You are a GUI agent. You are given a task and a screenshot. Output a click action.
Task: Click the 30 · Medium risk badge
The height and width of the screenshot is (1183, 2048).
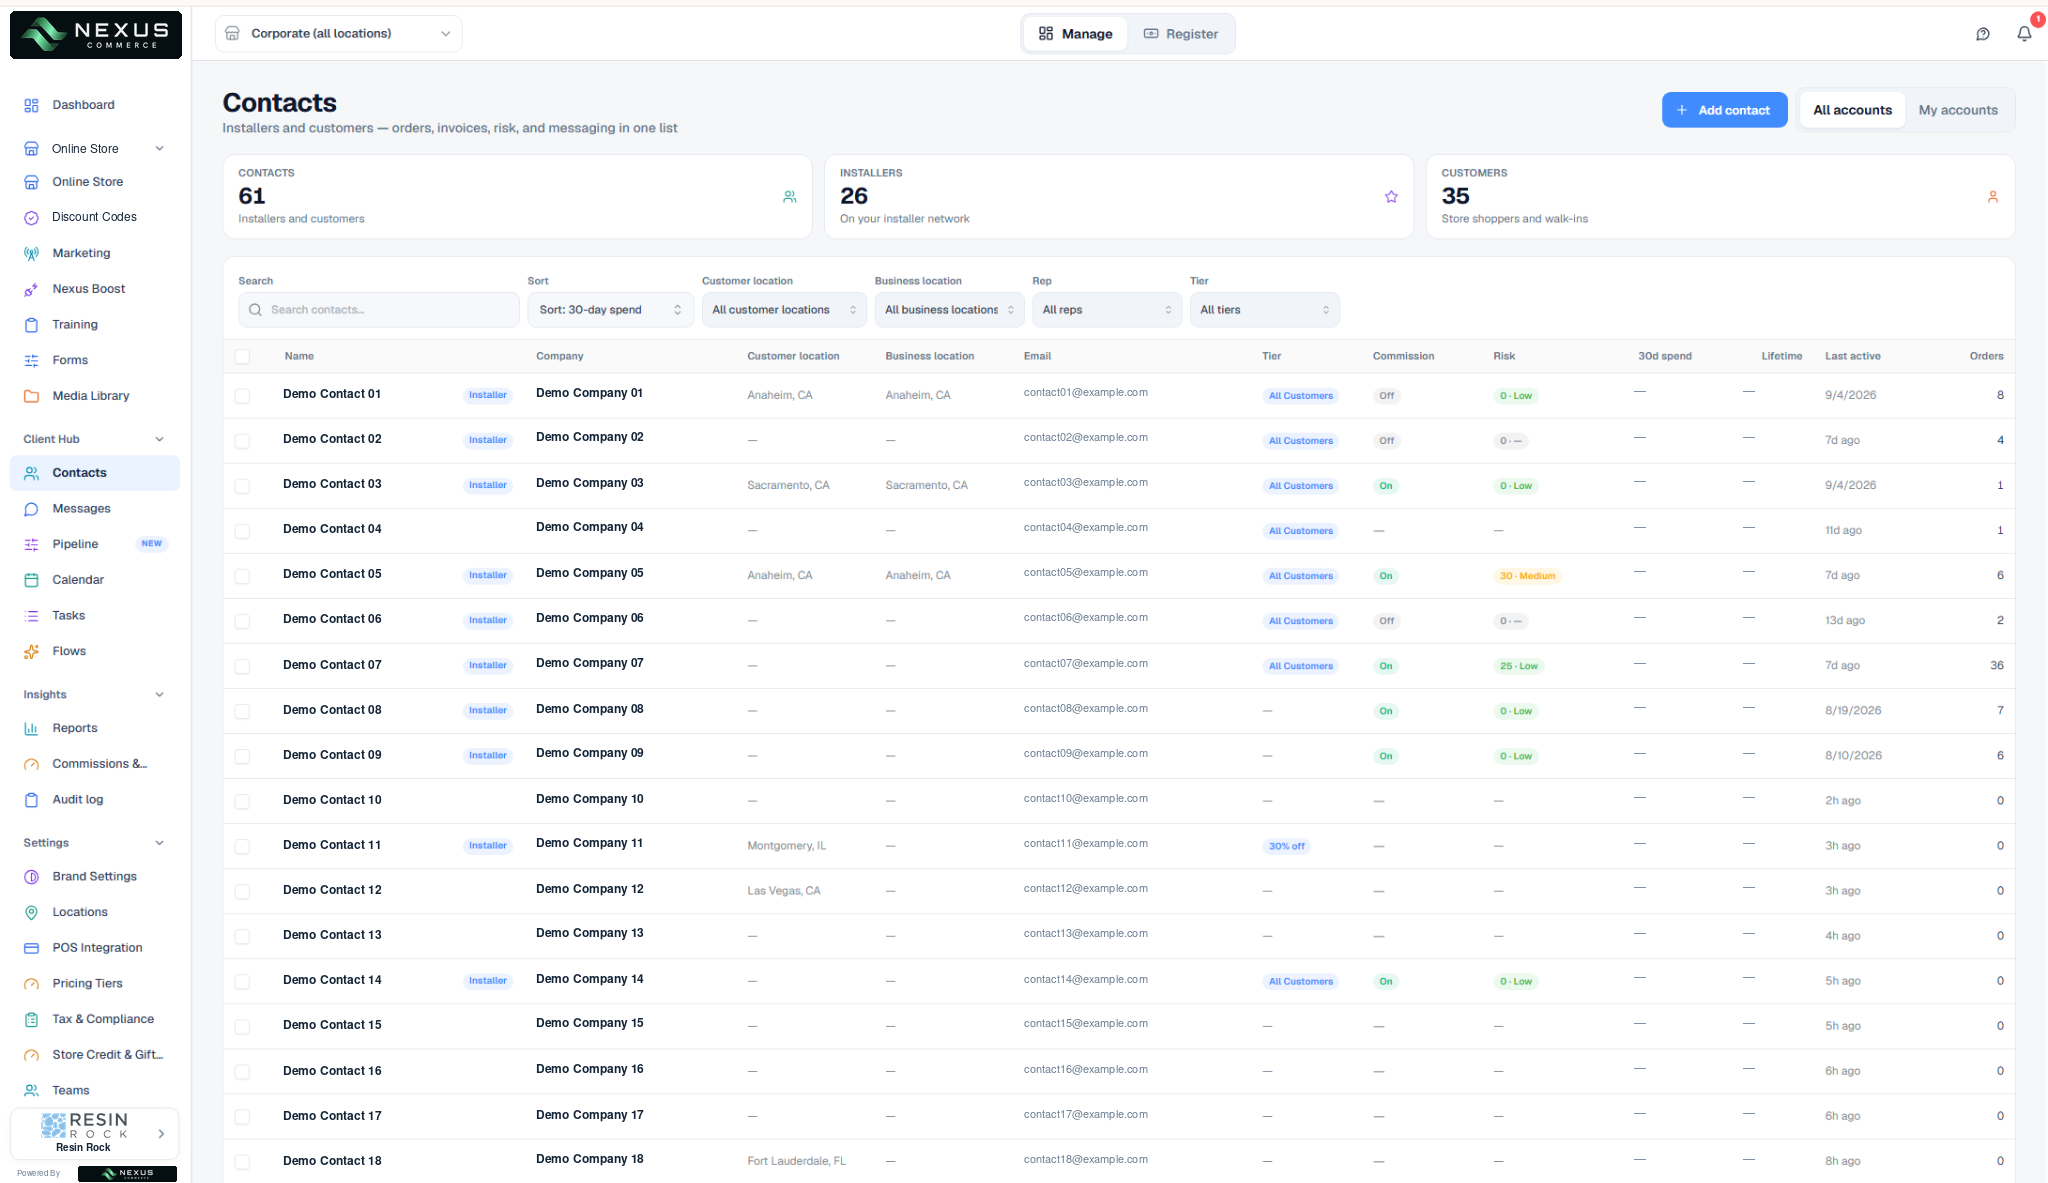pos(1527,576)
